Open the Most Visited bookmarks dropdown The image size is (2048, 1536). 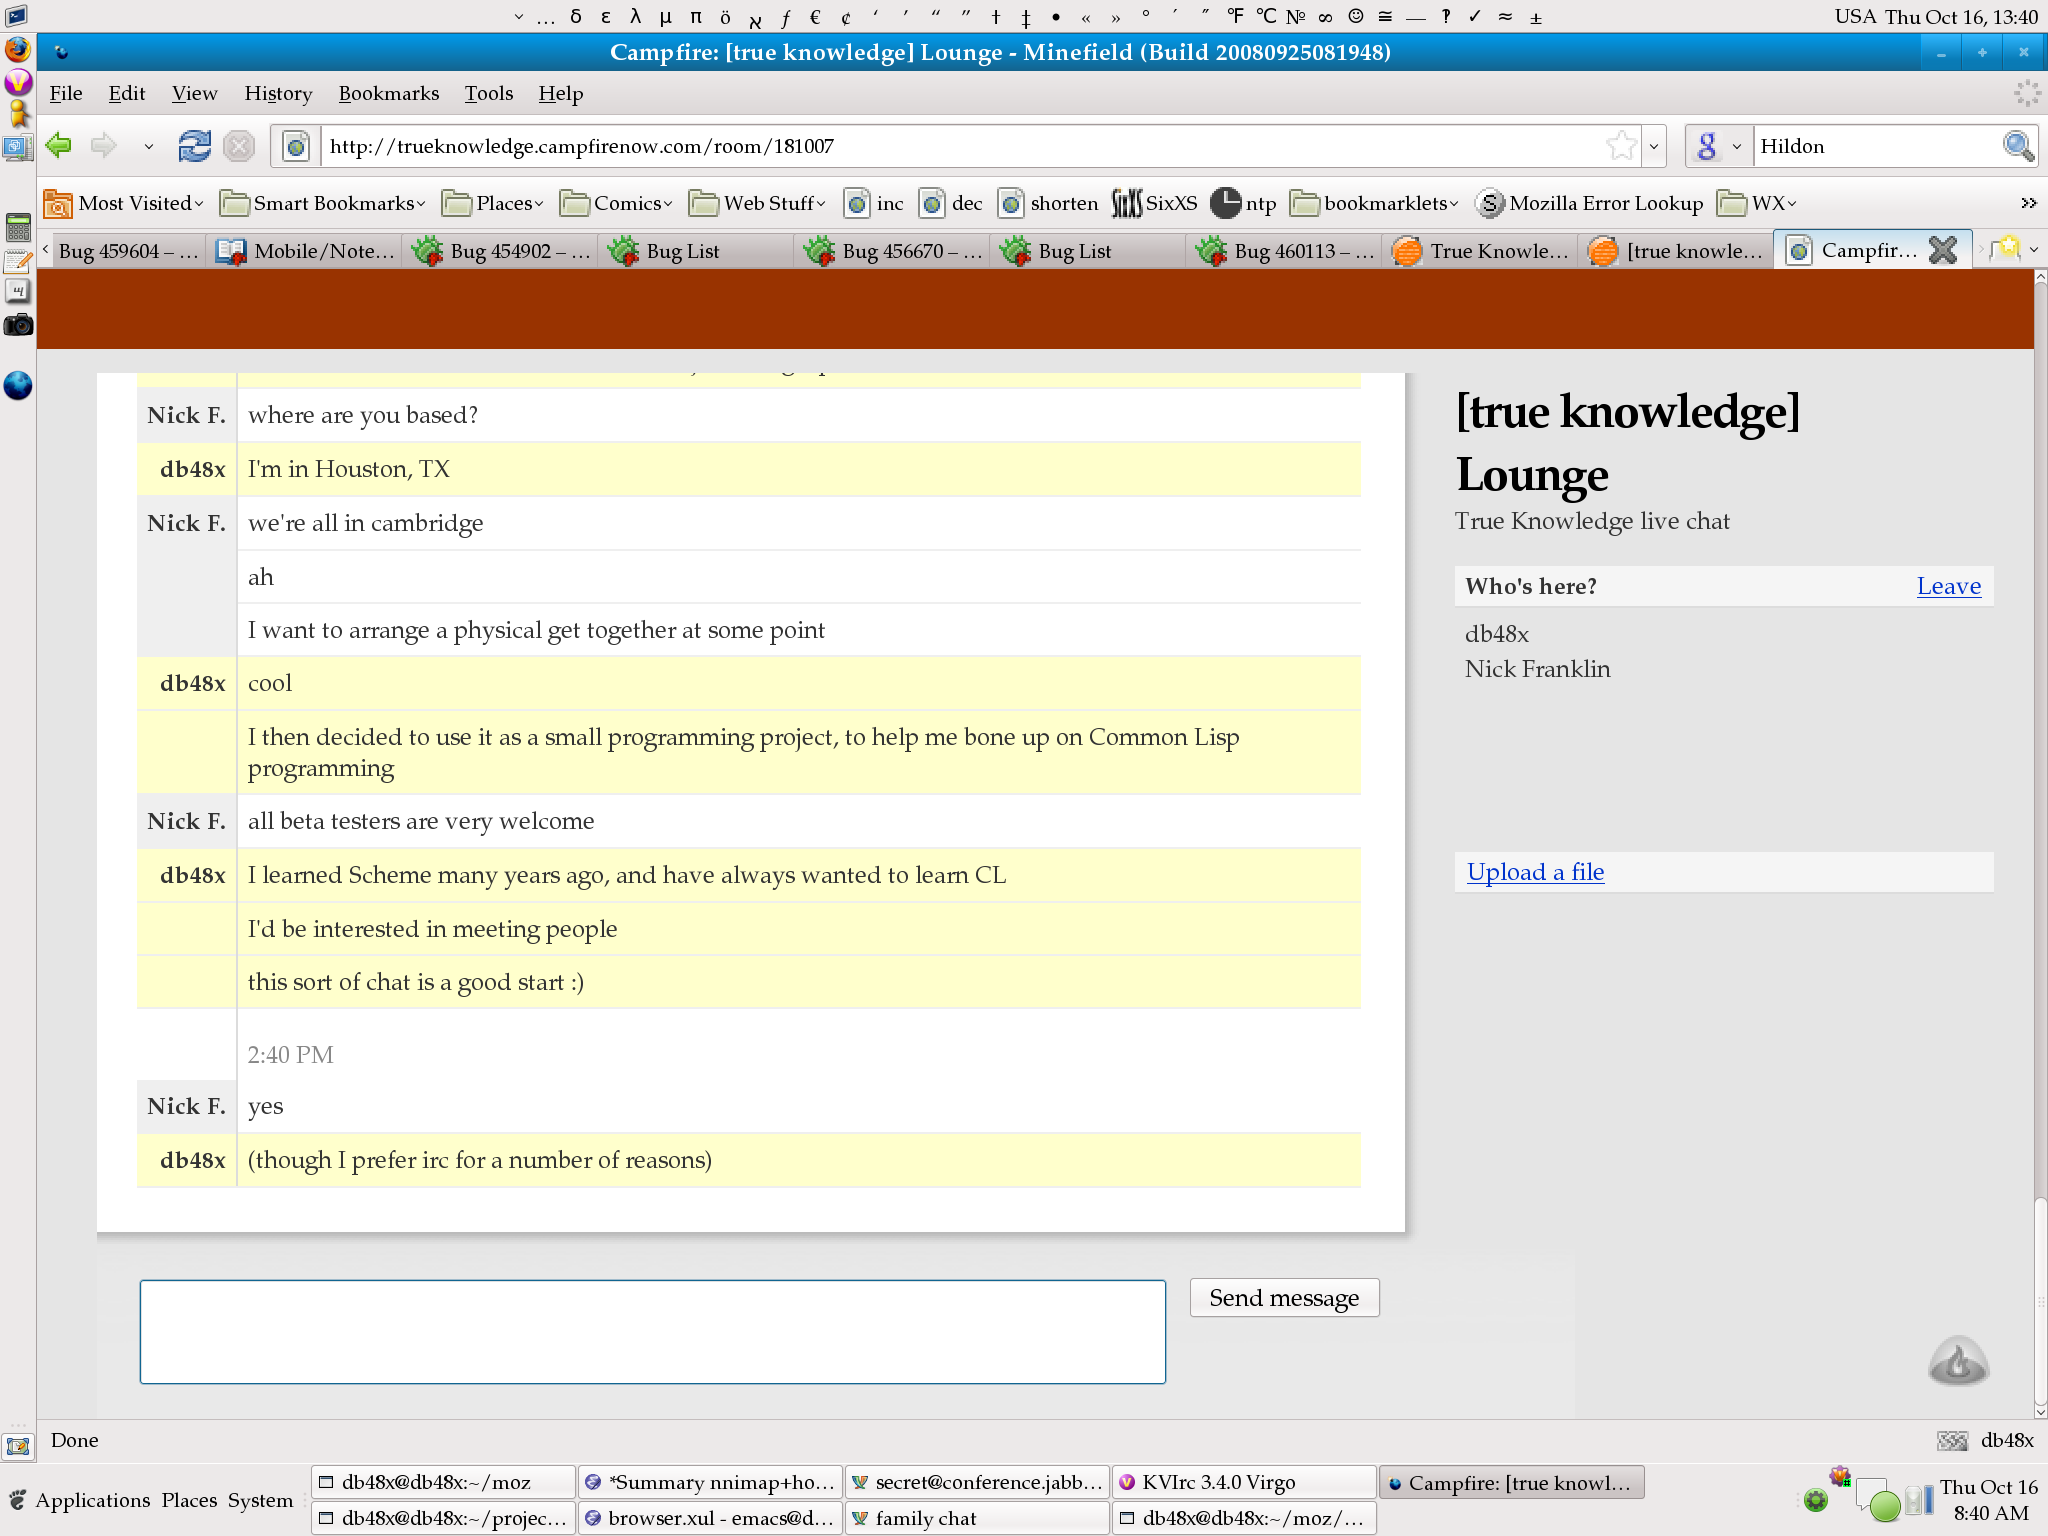click(124, 203)
